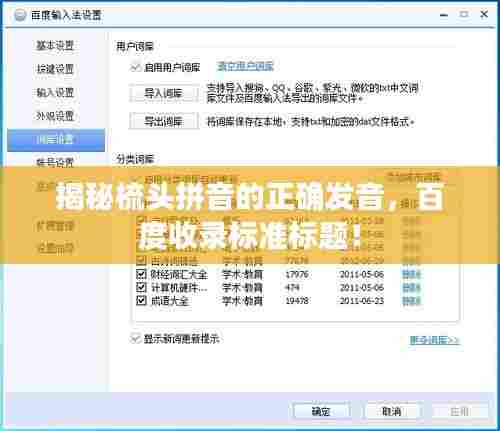Image resolution: width=500 pixels, height=431 pixels.
Task: Click the 取消 button
Action: [392, 412]
